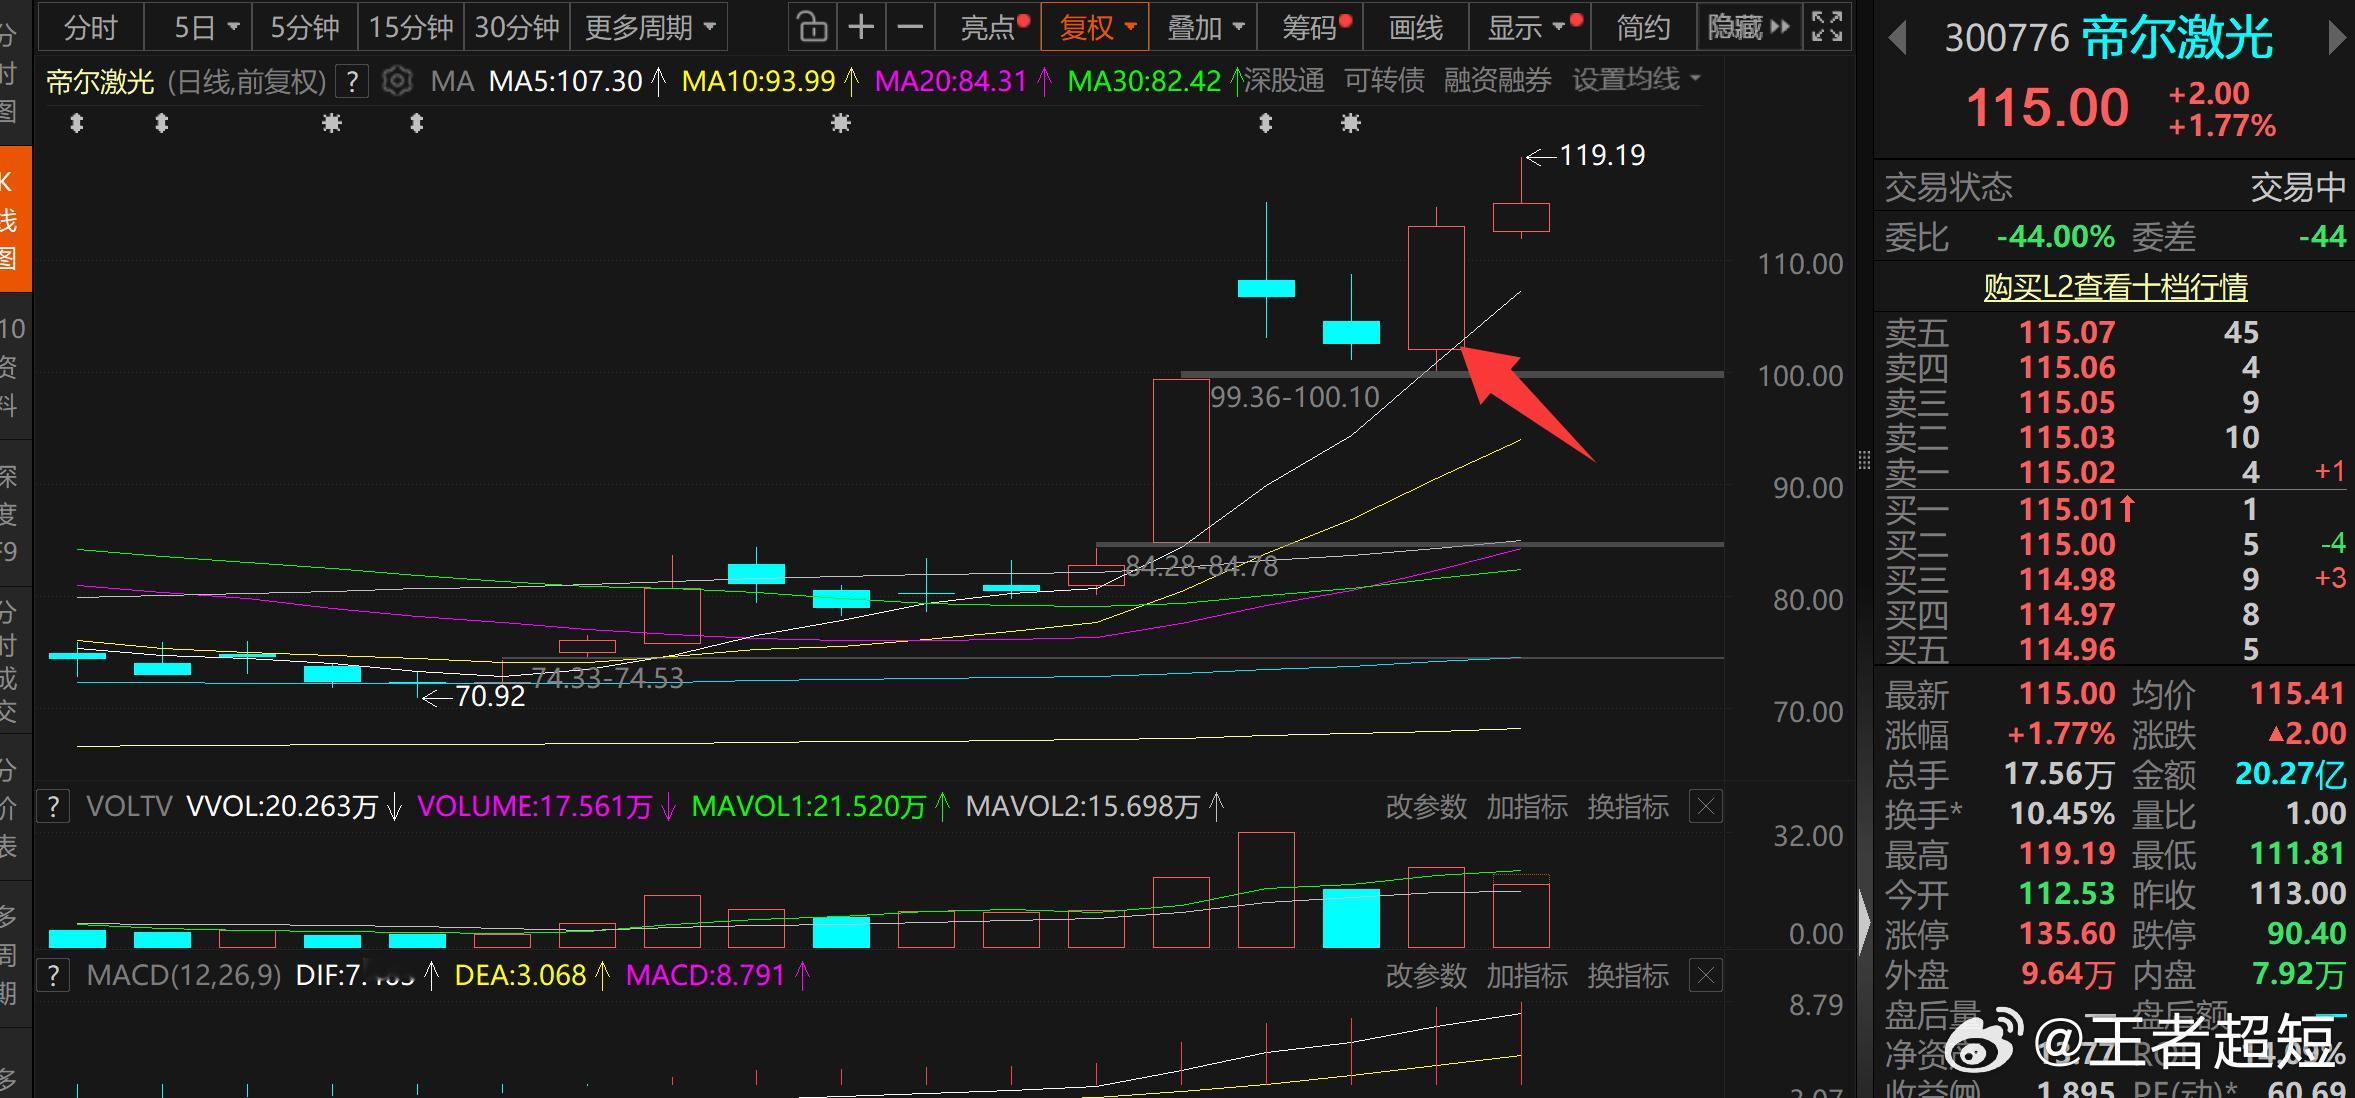Image resolution: width=2355 pixels, height=1098 pixels.
Task: Toggle the 隐藏 side panel button
Action: [1748, 27]
